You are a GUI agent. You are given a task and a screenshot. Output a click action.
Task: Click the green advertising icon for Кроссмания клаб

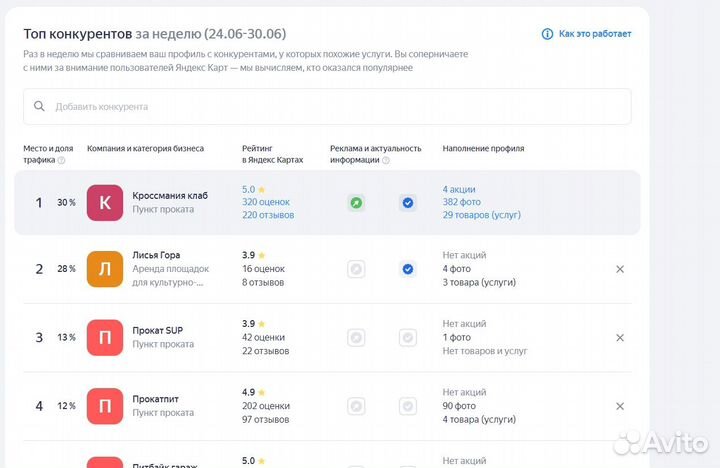click(356, 203)
